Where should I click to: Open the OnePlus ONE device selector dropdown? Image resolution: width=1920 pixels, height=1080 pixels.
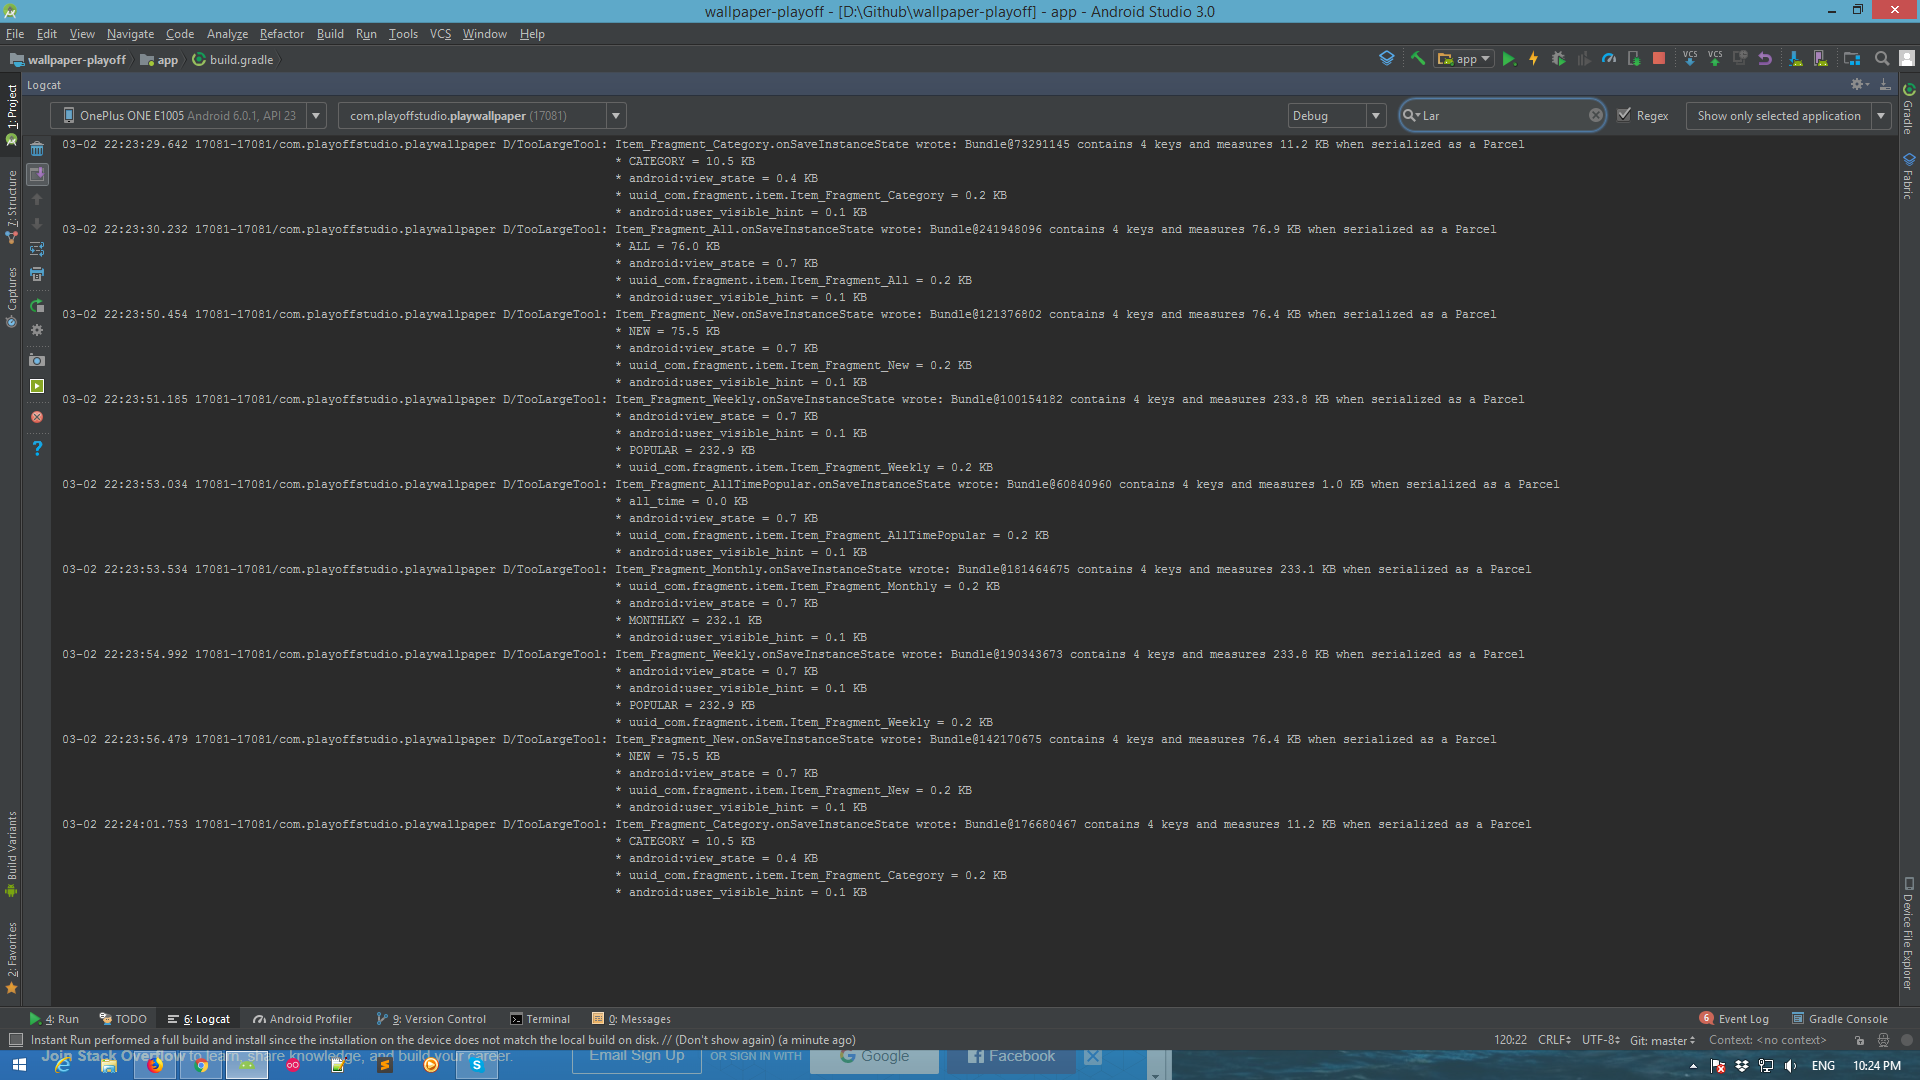click(315, 115)
